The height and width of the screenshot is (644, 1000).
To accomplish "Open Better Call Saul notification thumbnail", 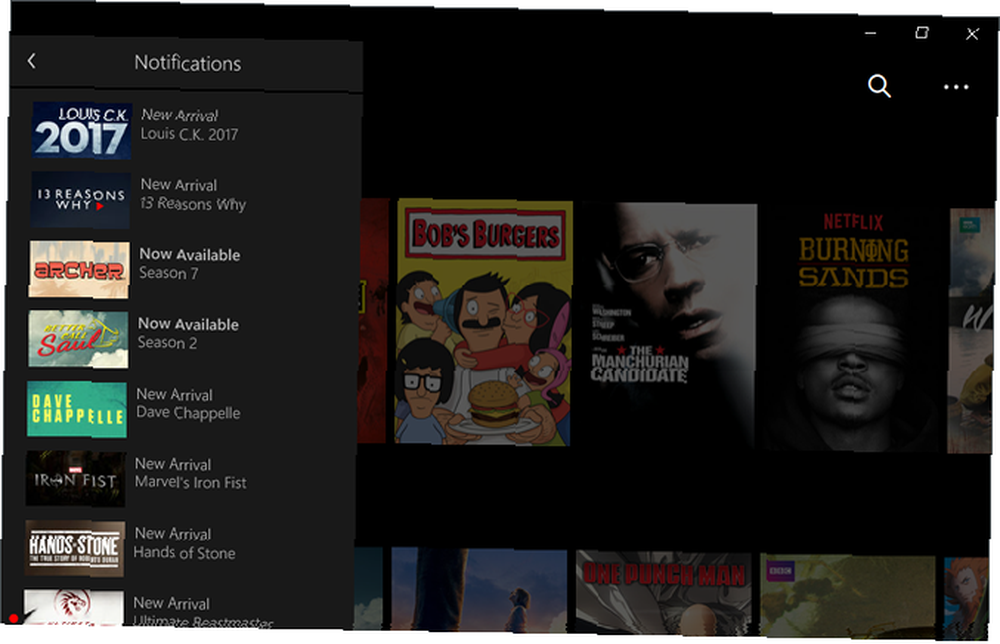I will click(x=78, y=339).
